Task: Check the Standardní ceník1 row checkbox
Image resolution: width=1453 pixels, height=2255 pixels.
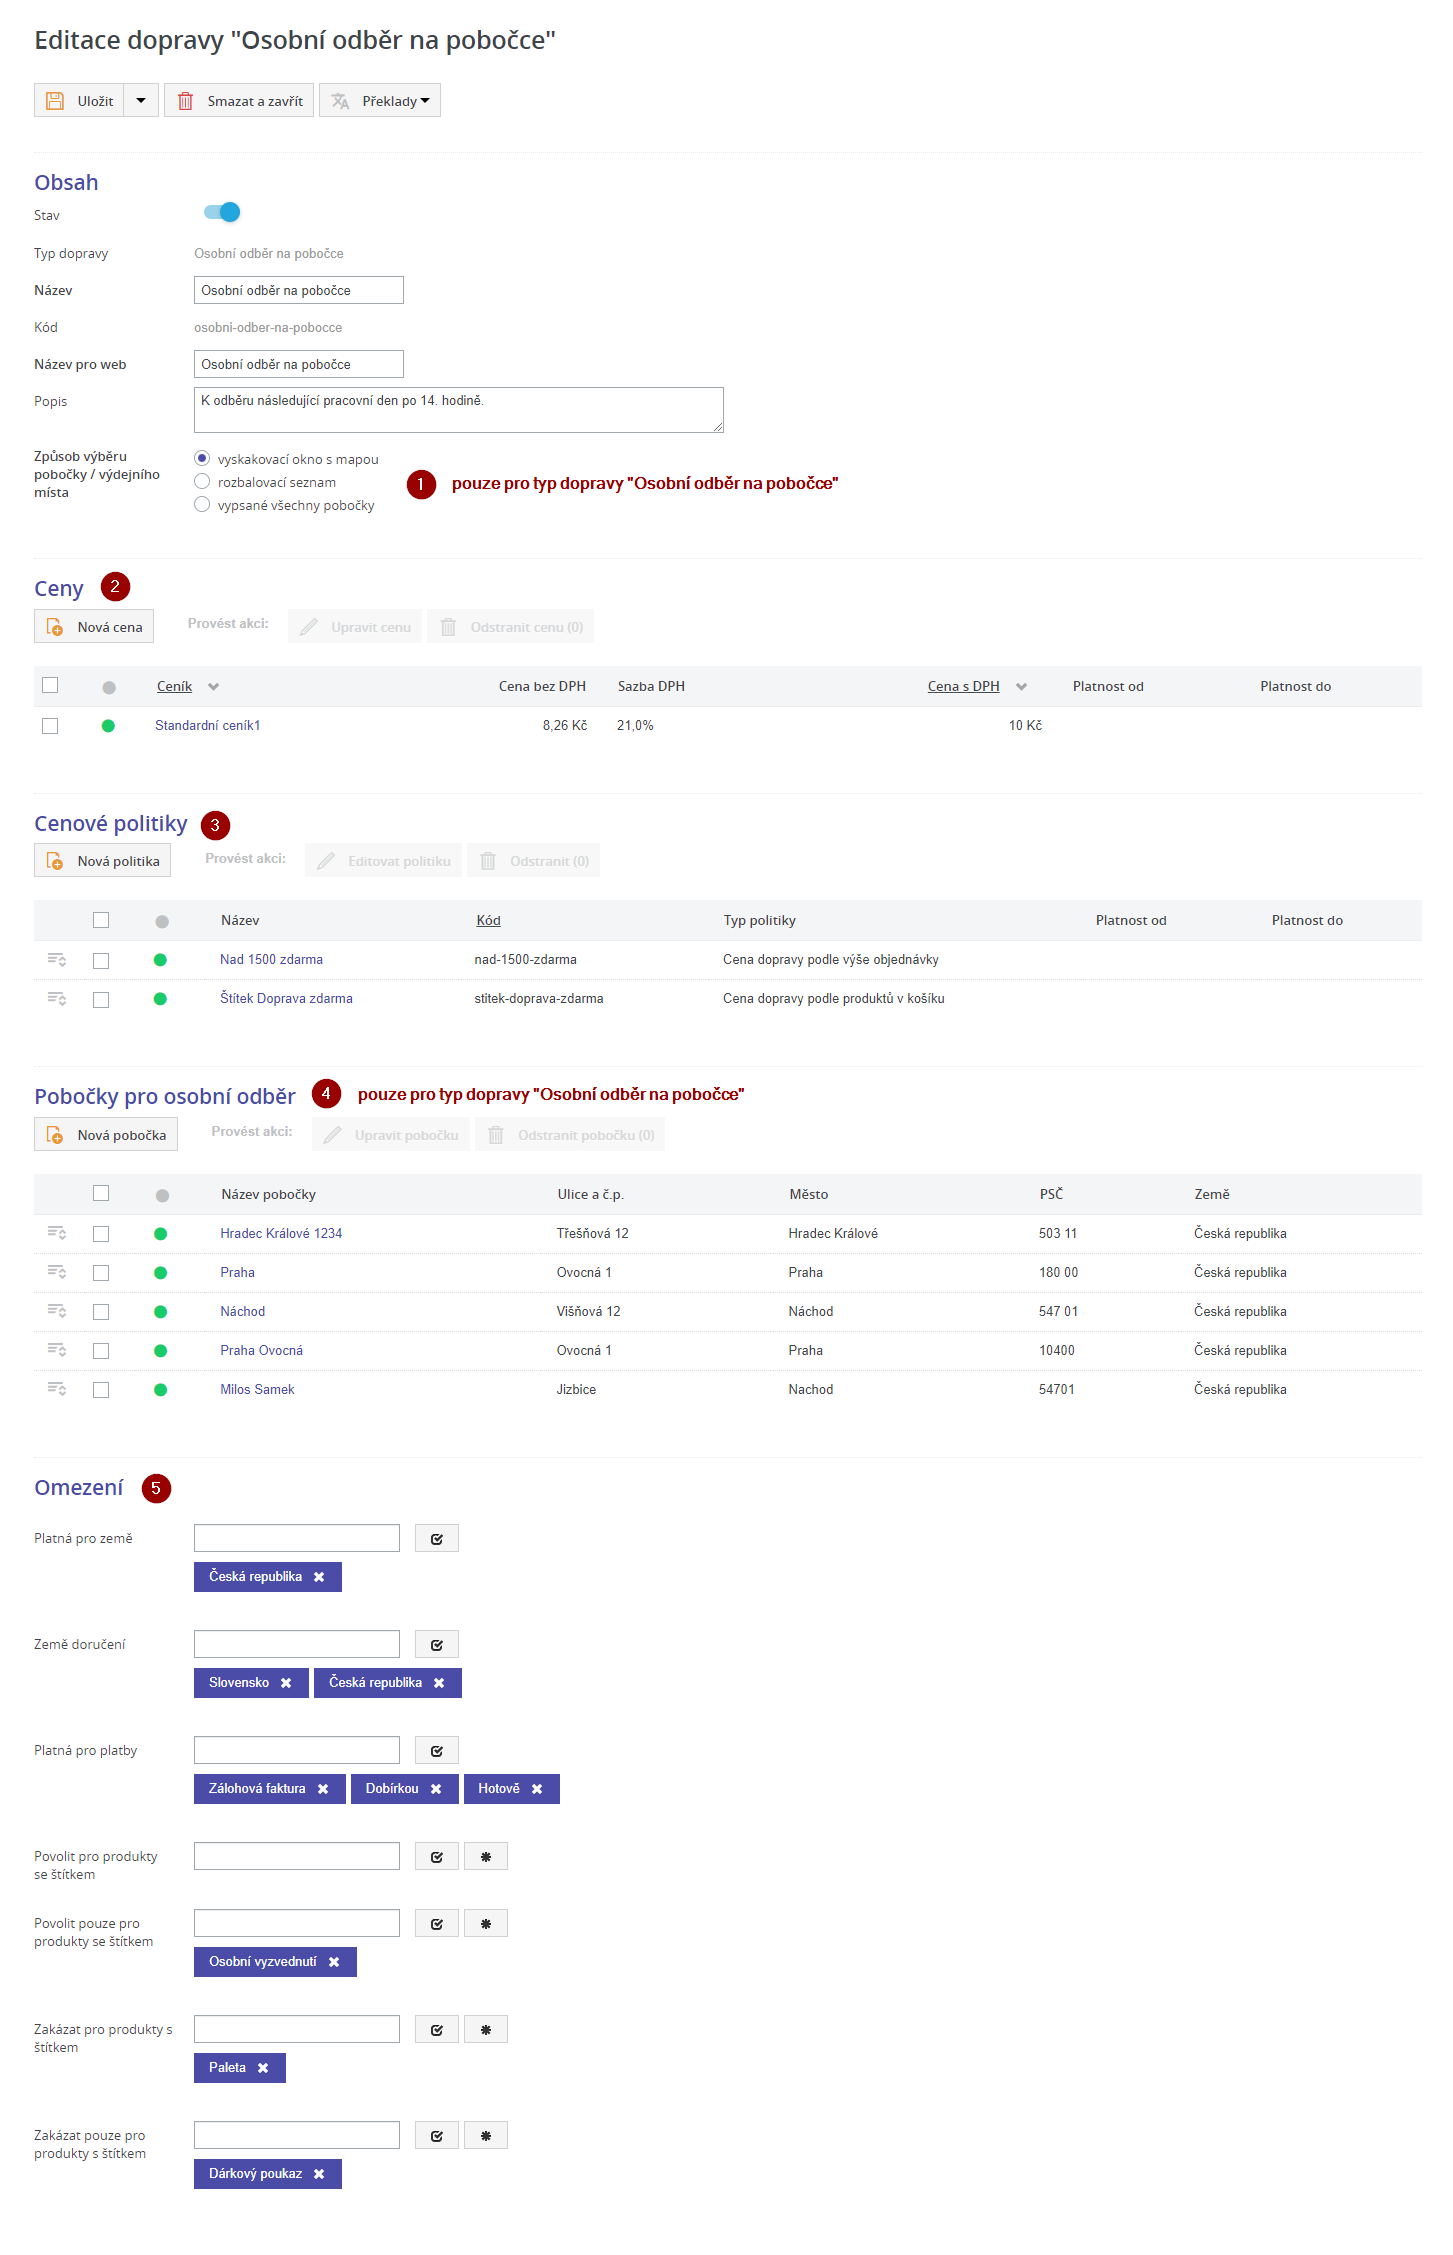Action: pos(50,726)
